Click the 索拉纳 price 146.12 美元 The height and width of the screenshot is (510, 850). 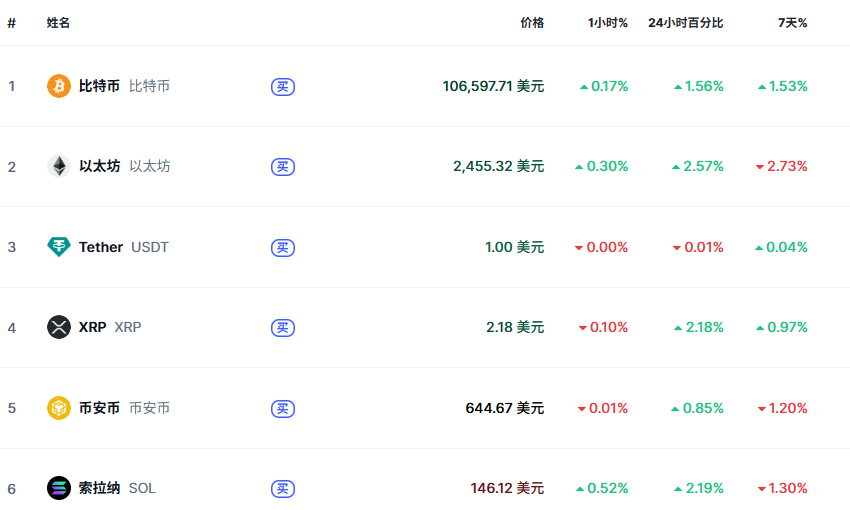click(x=507, y=488)
